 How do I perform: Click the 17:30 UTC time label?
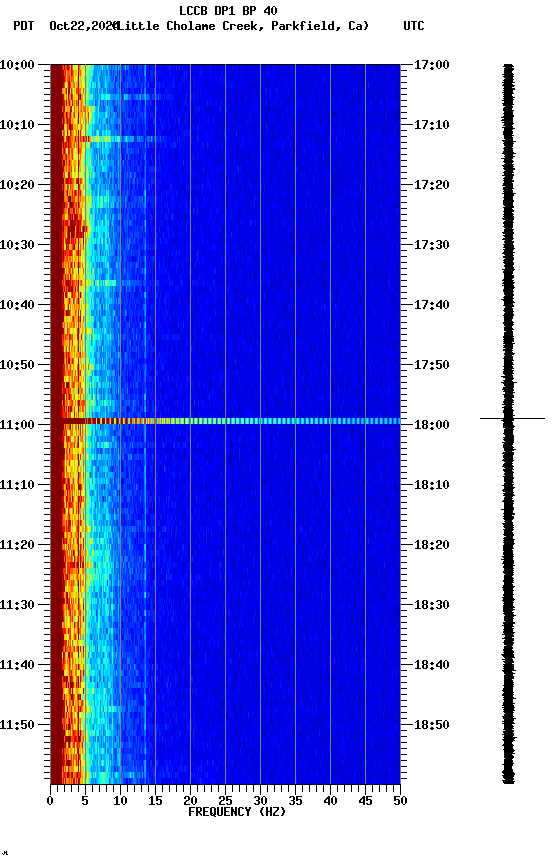click(432, 245)
